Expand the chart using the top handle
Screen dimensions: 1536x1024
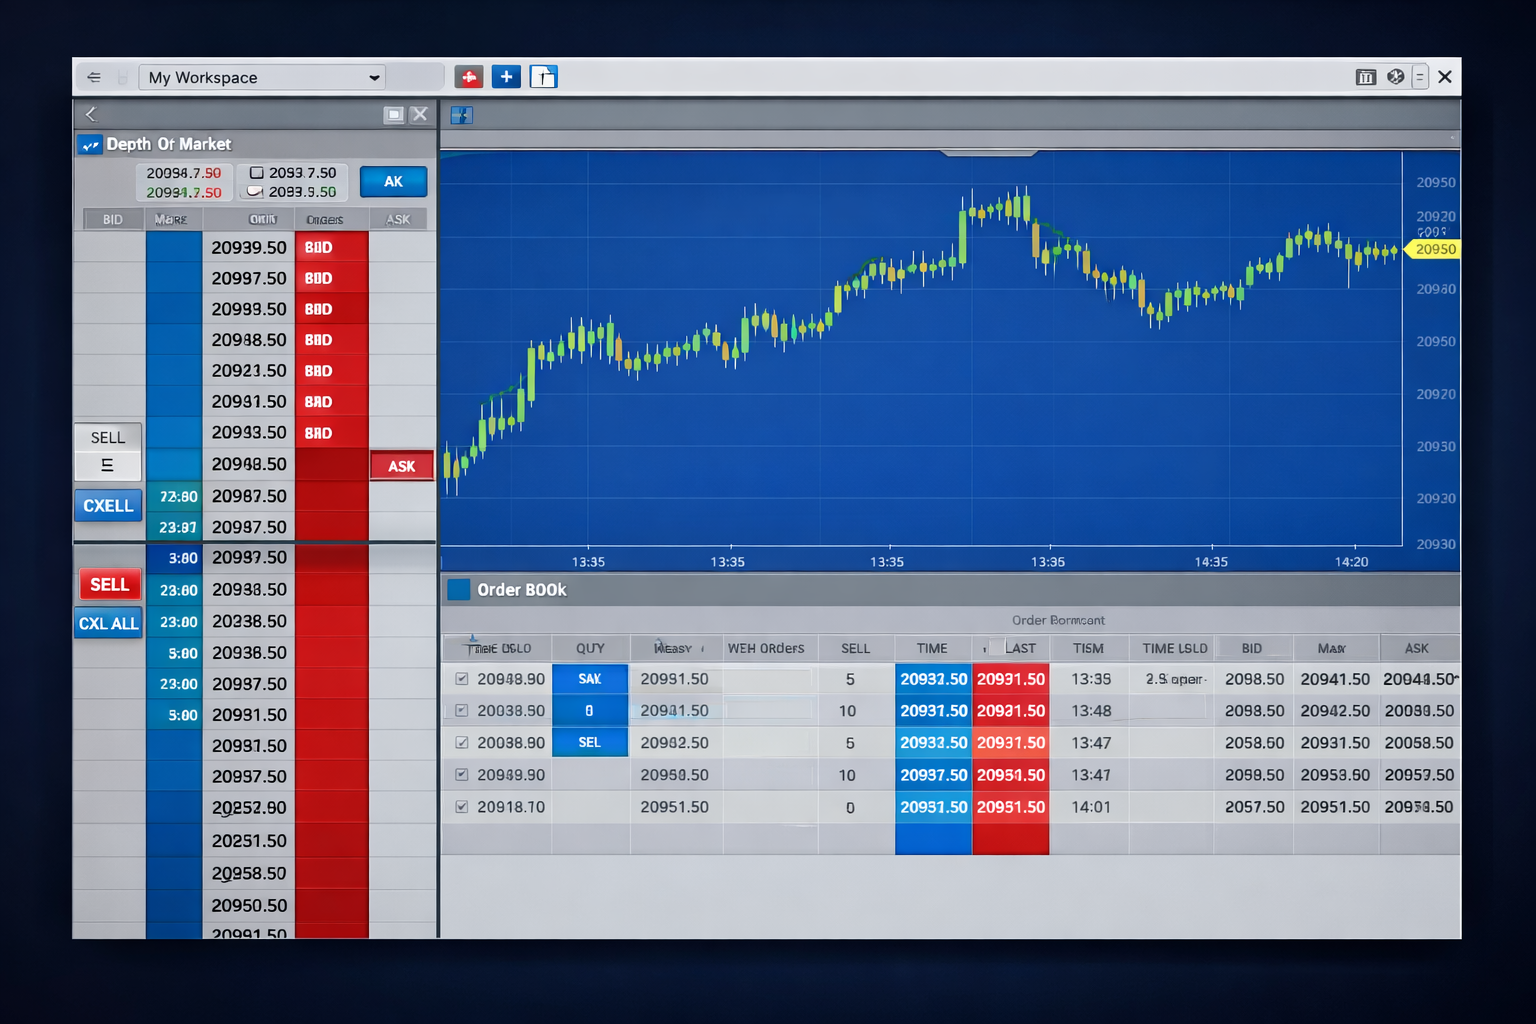[989, 154]
